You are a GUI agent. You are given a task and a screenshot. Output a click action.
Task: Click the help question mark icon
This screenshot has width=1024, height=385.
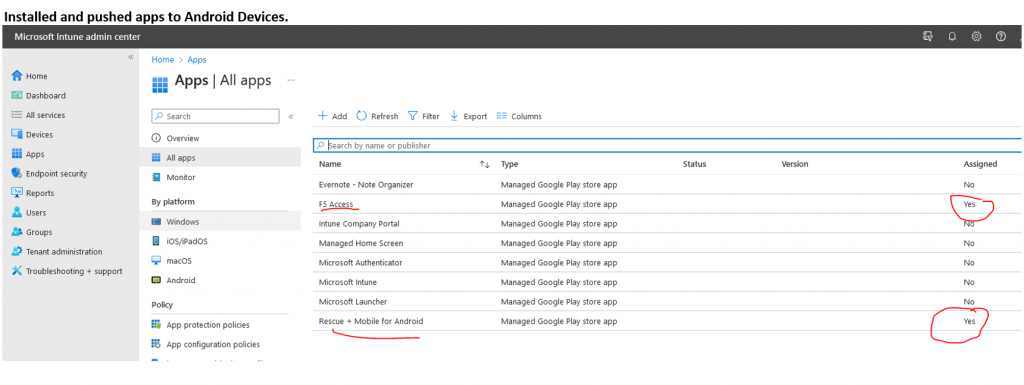(1000, 37)
